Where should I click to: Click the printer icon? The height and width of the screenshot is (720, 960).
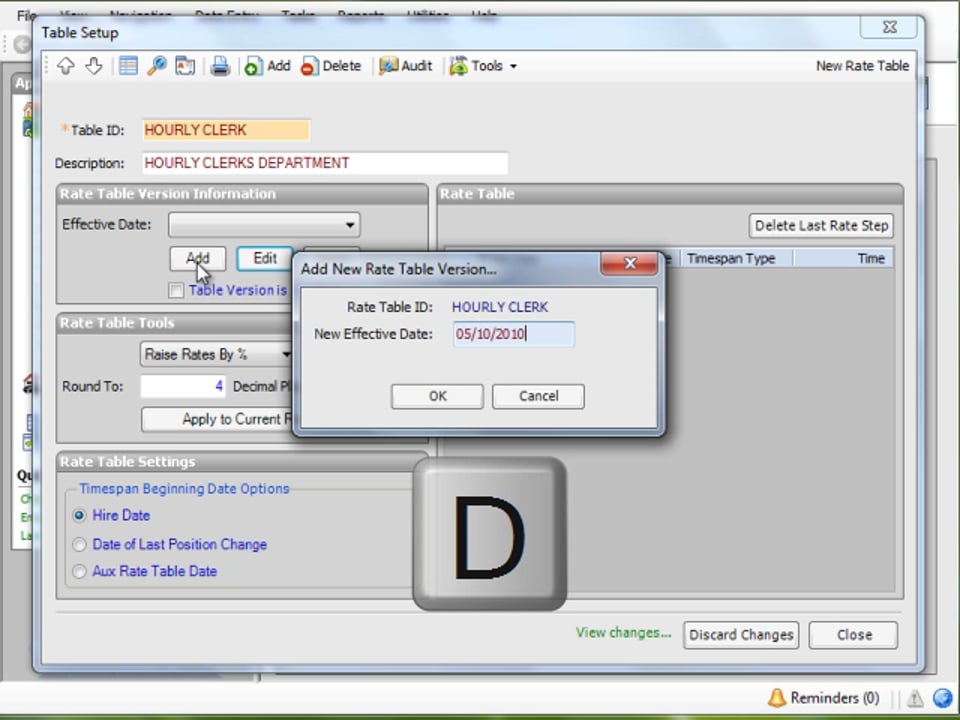click(x=220, y=66)
